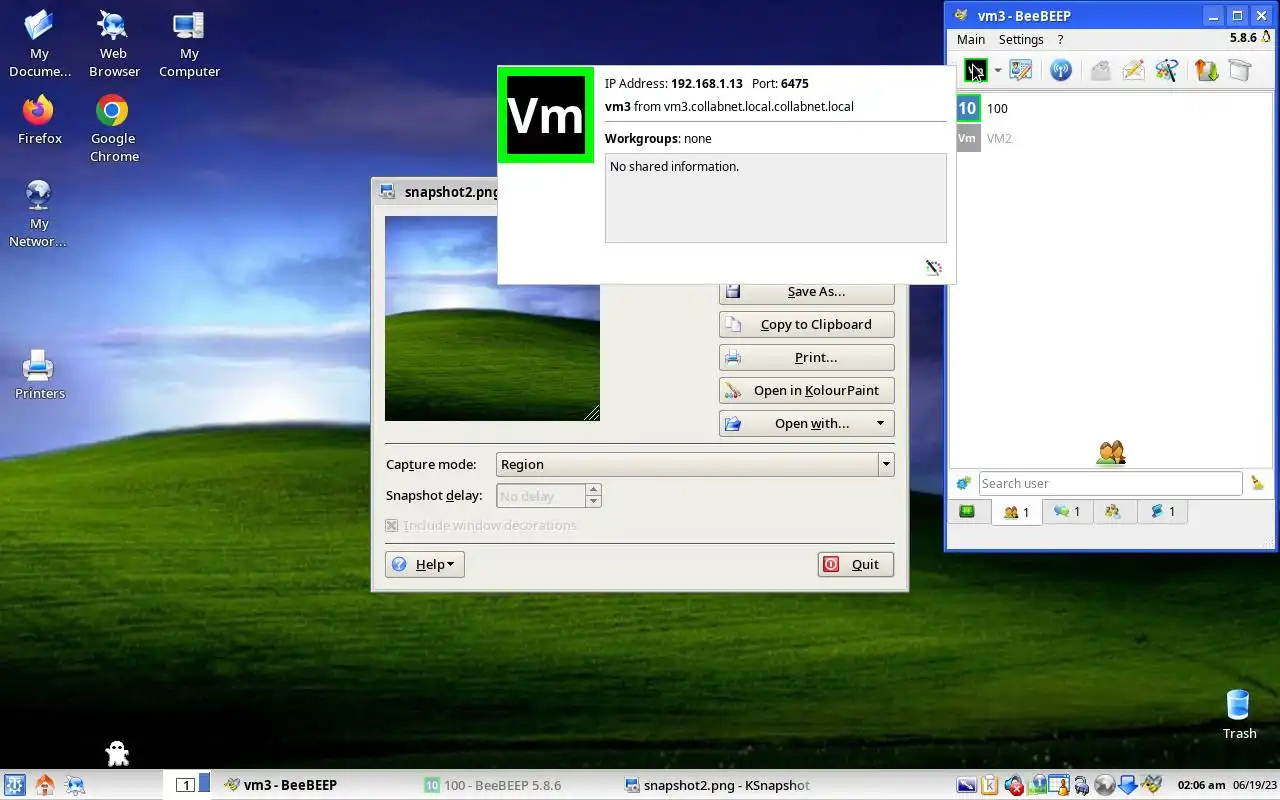Click the home folder icon on taskbar

[x=45, y=785]
